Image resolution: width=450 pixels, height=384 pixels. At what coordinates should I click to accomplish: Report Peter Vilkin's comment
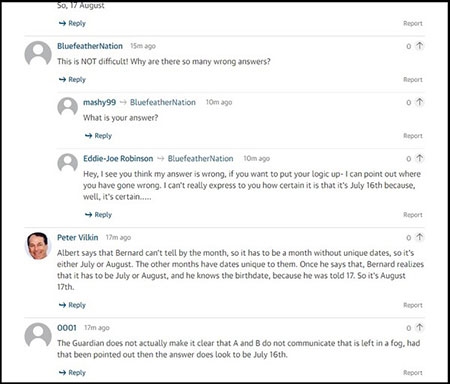click(x=413, y=305)
